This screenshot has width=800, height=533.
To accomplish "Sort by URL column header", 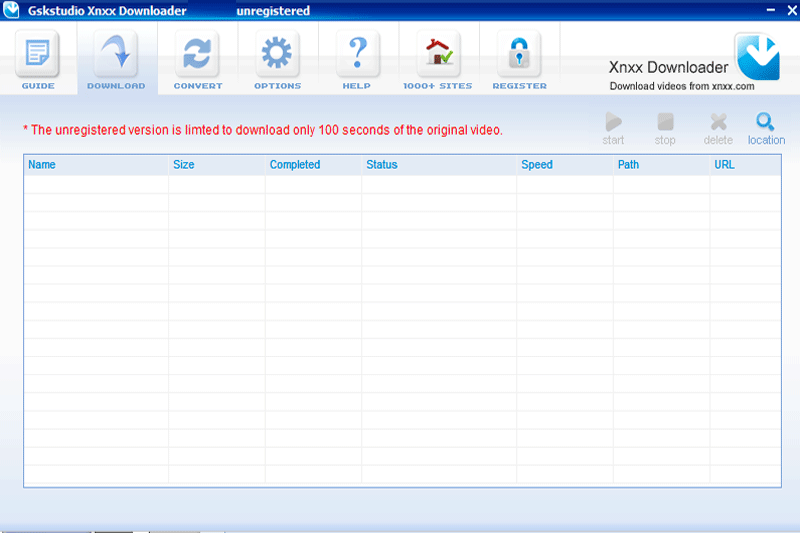I will [x=745, y=165].
